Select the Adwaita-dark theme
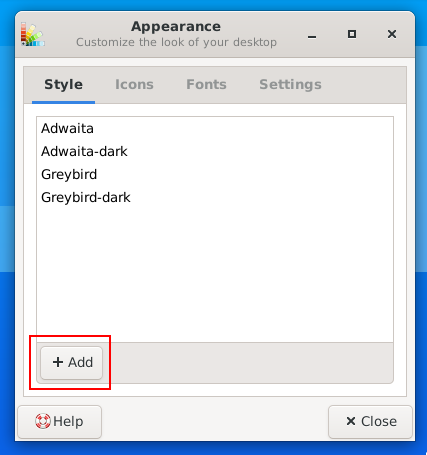This screenshot has height=455, width=427. 215,151
